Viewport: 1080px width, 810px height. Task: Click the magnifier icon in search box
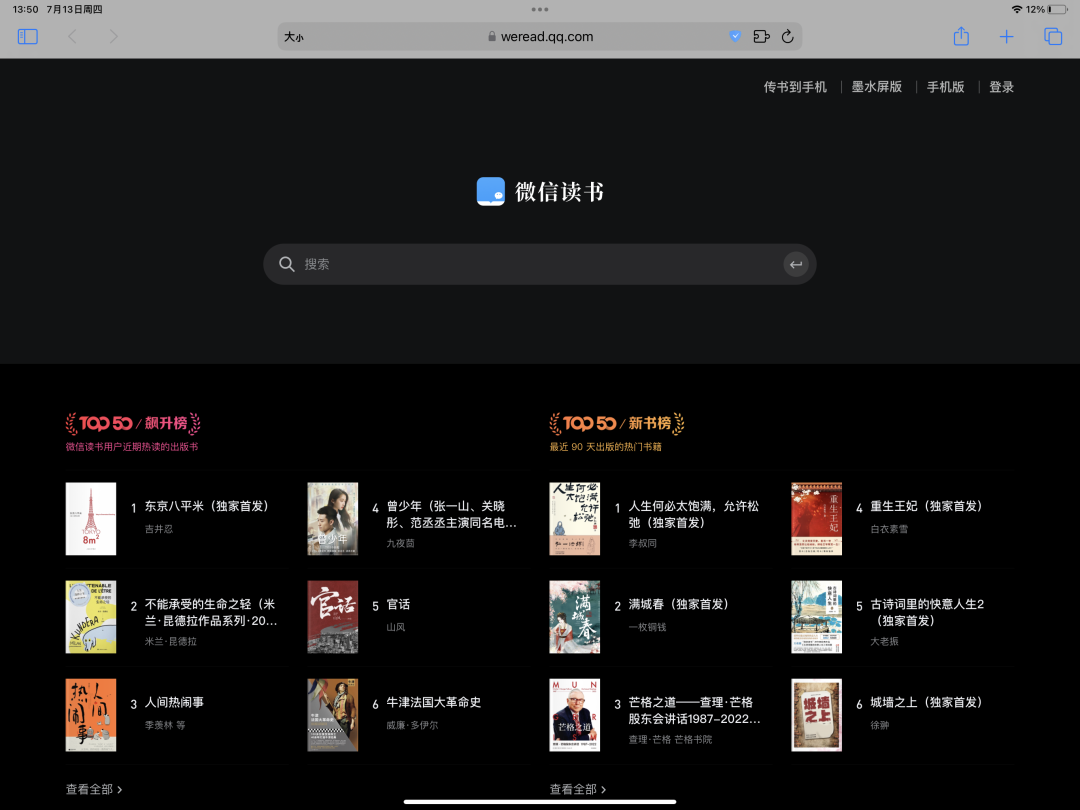click(x=287, y=264)
